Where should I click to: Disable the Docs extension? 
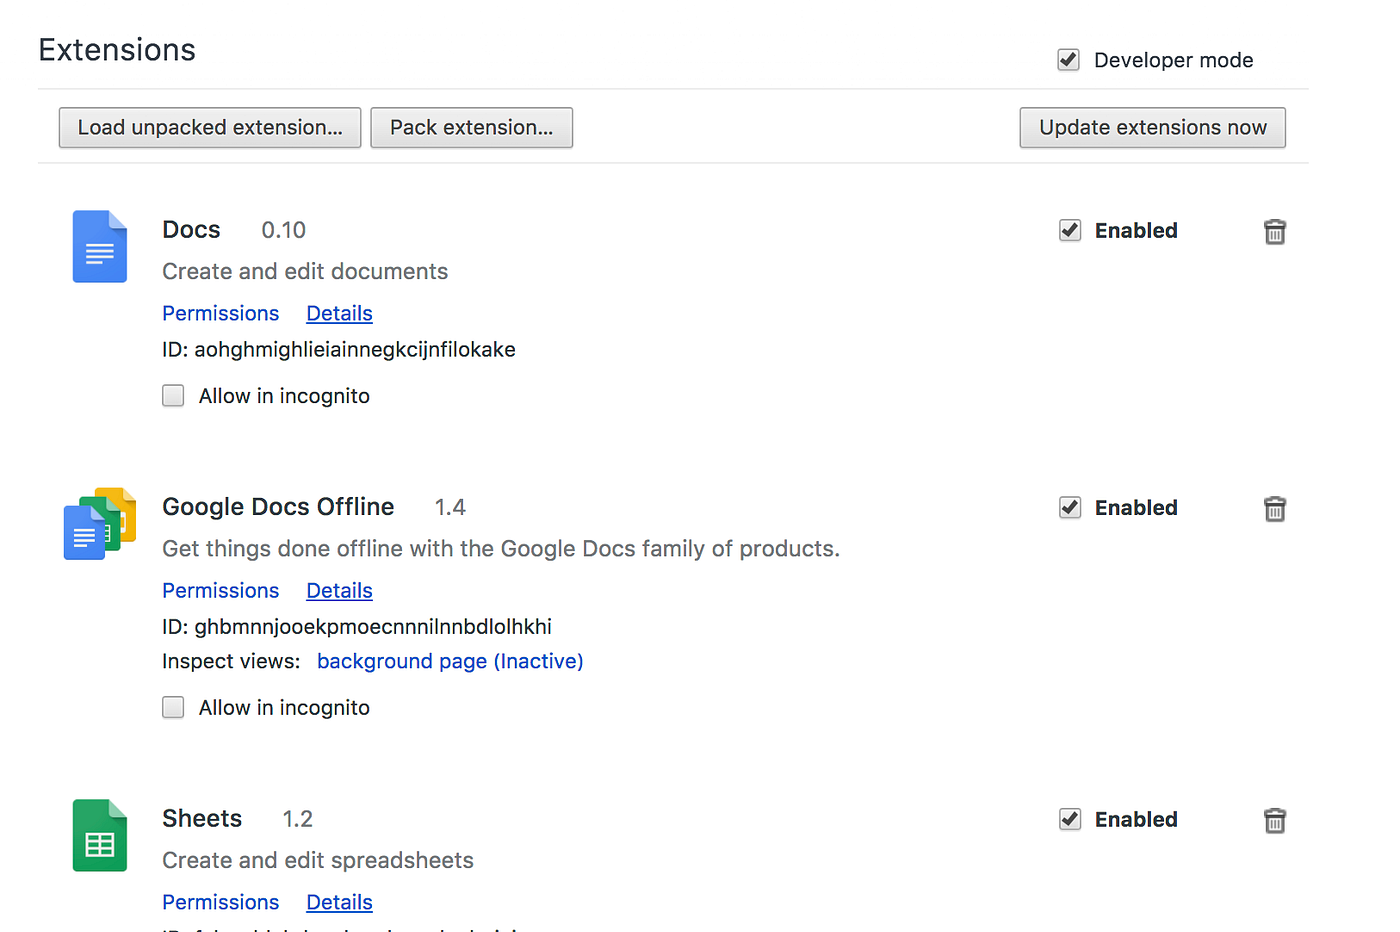point(1070,230)
